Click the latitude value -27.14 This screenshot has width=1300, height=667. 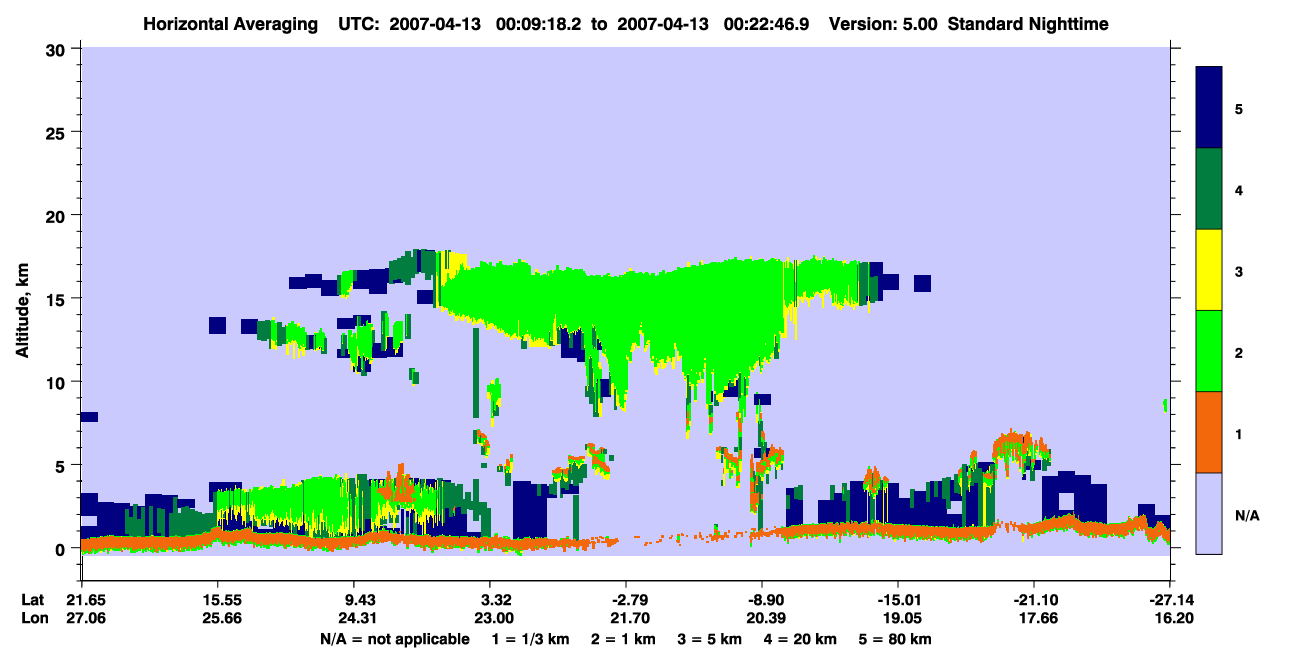(x=1169, y=600)
